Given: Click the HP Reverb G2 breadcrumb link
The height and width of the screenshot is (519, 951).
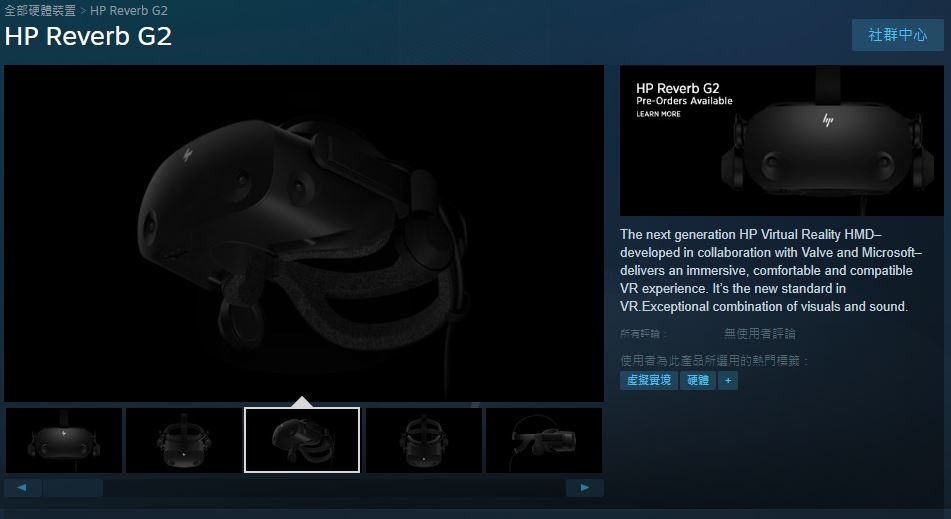Looking at the screenshot, I should coord(129,10).
